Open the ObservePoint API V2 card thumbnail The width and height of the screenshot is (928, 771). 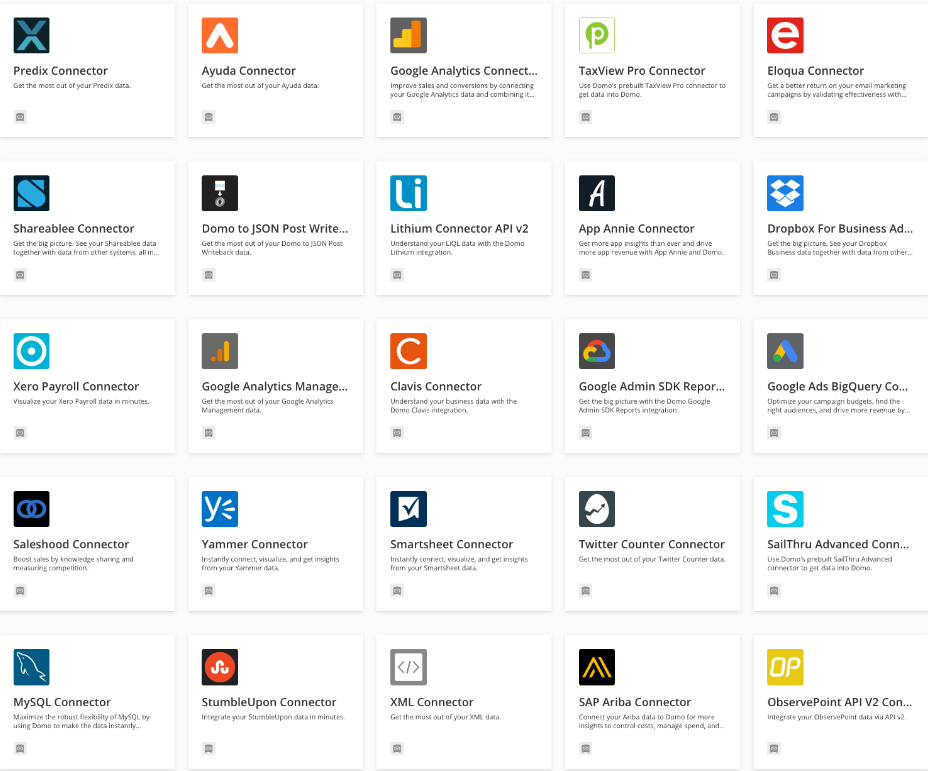point(785,667)
